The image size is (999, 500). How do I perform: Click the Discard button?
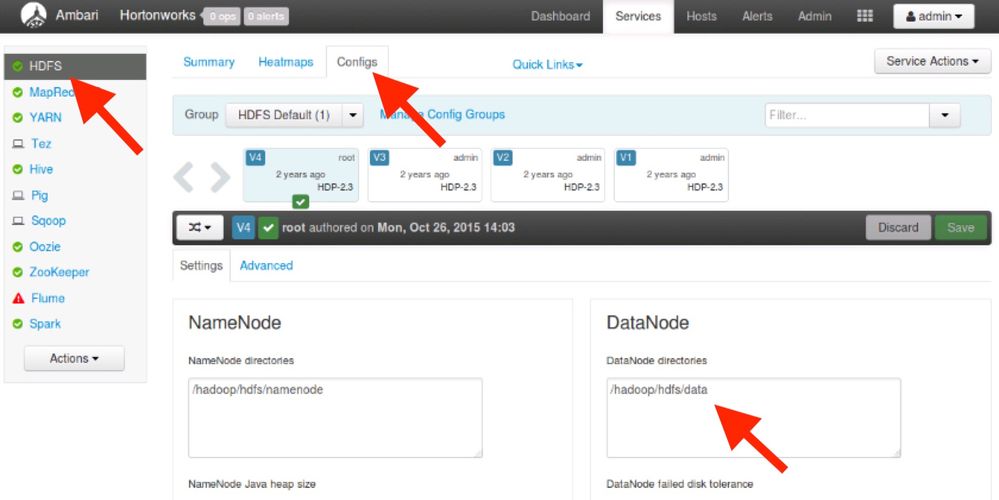coord(898,227)
